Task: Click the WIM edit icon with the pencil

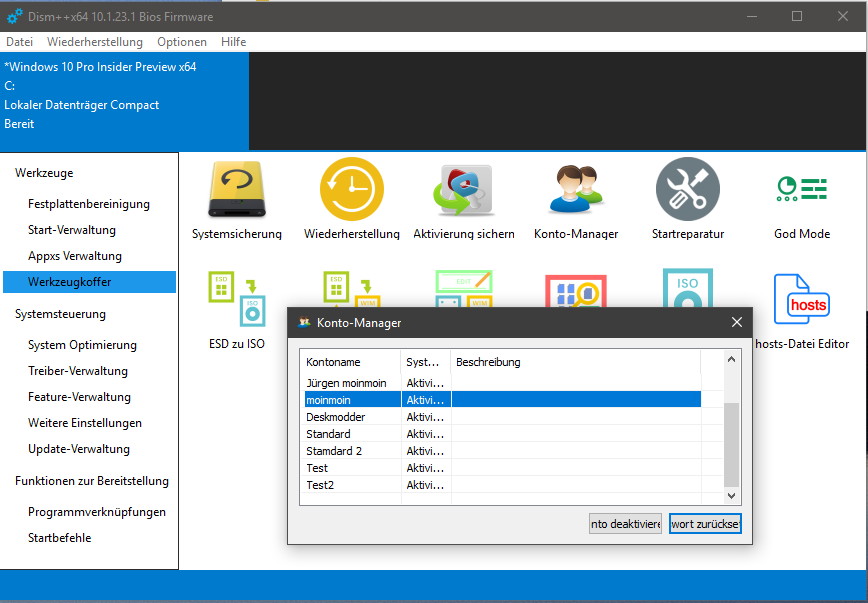Action: pos(464,288)
